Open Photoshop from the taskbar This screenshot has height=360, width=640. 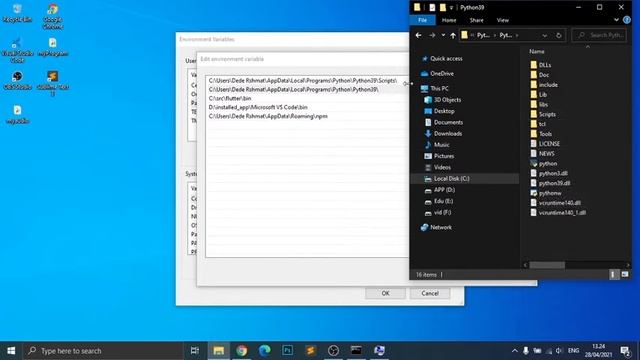pos(287,351)
